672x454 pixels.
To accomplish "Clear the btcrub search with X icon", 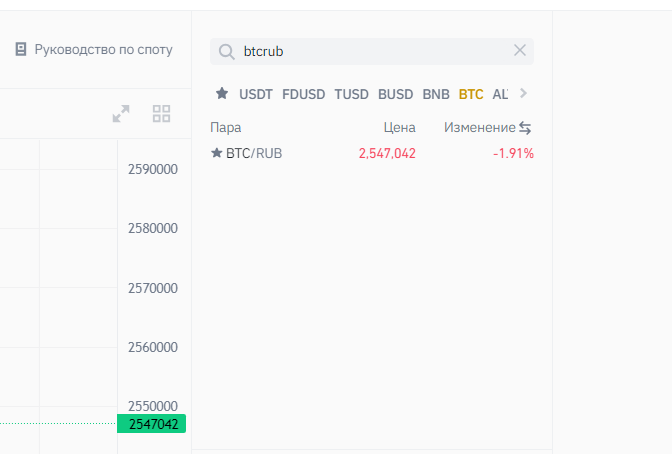I will (520, 51).
